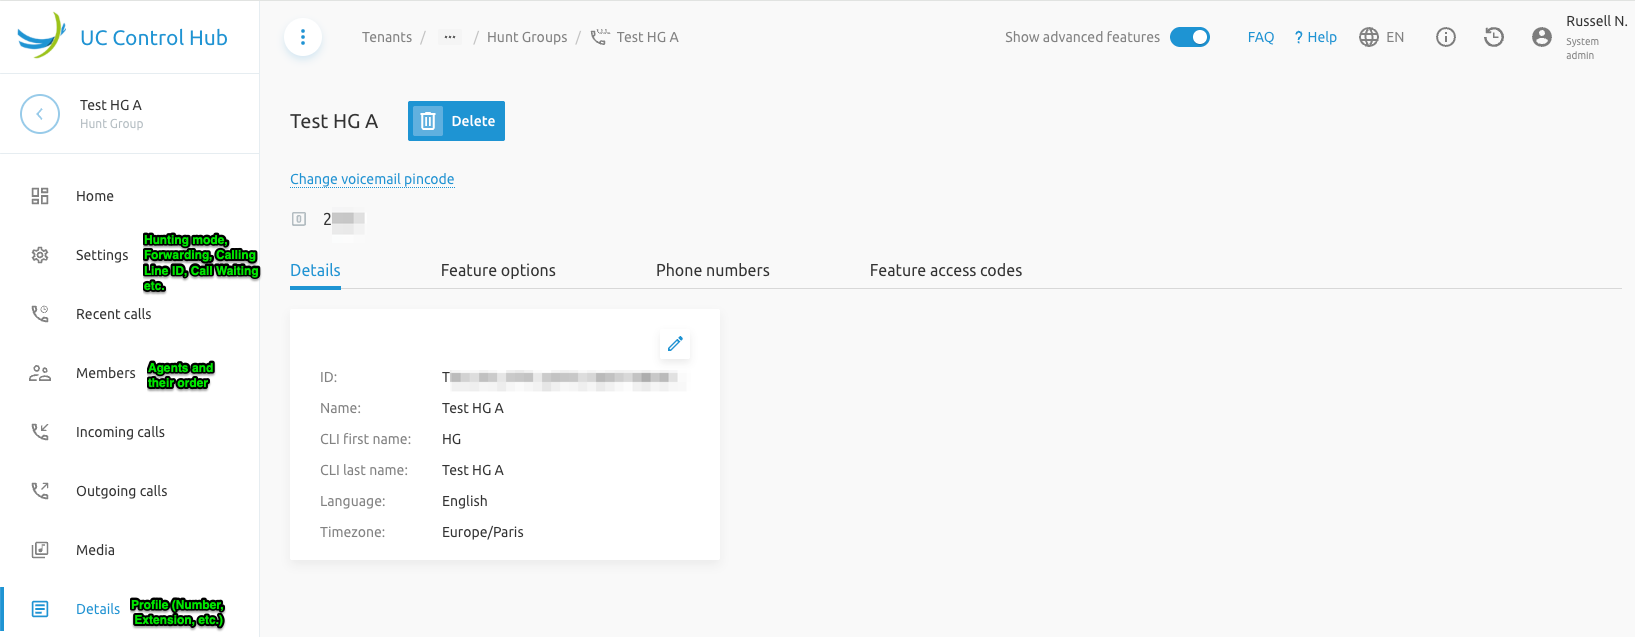Open the EN language selector

point(1382,37)
